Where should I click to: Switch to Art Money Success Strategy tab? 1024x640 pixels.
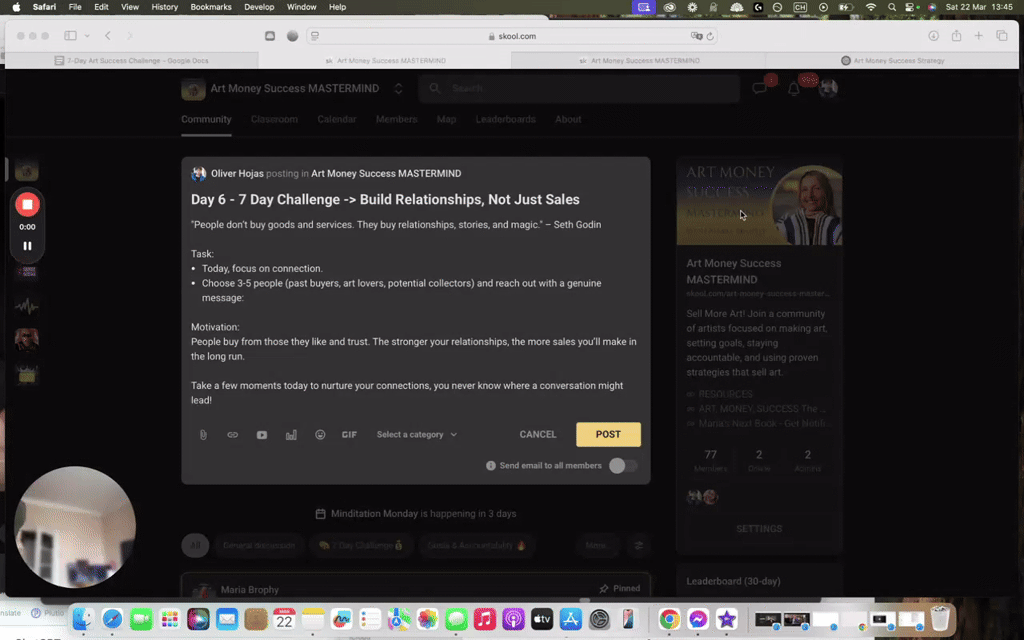pos(892,60)
